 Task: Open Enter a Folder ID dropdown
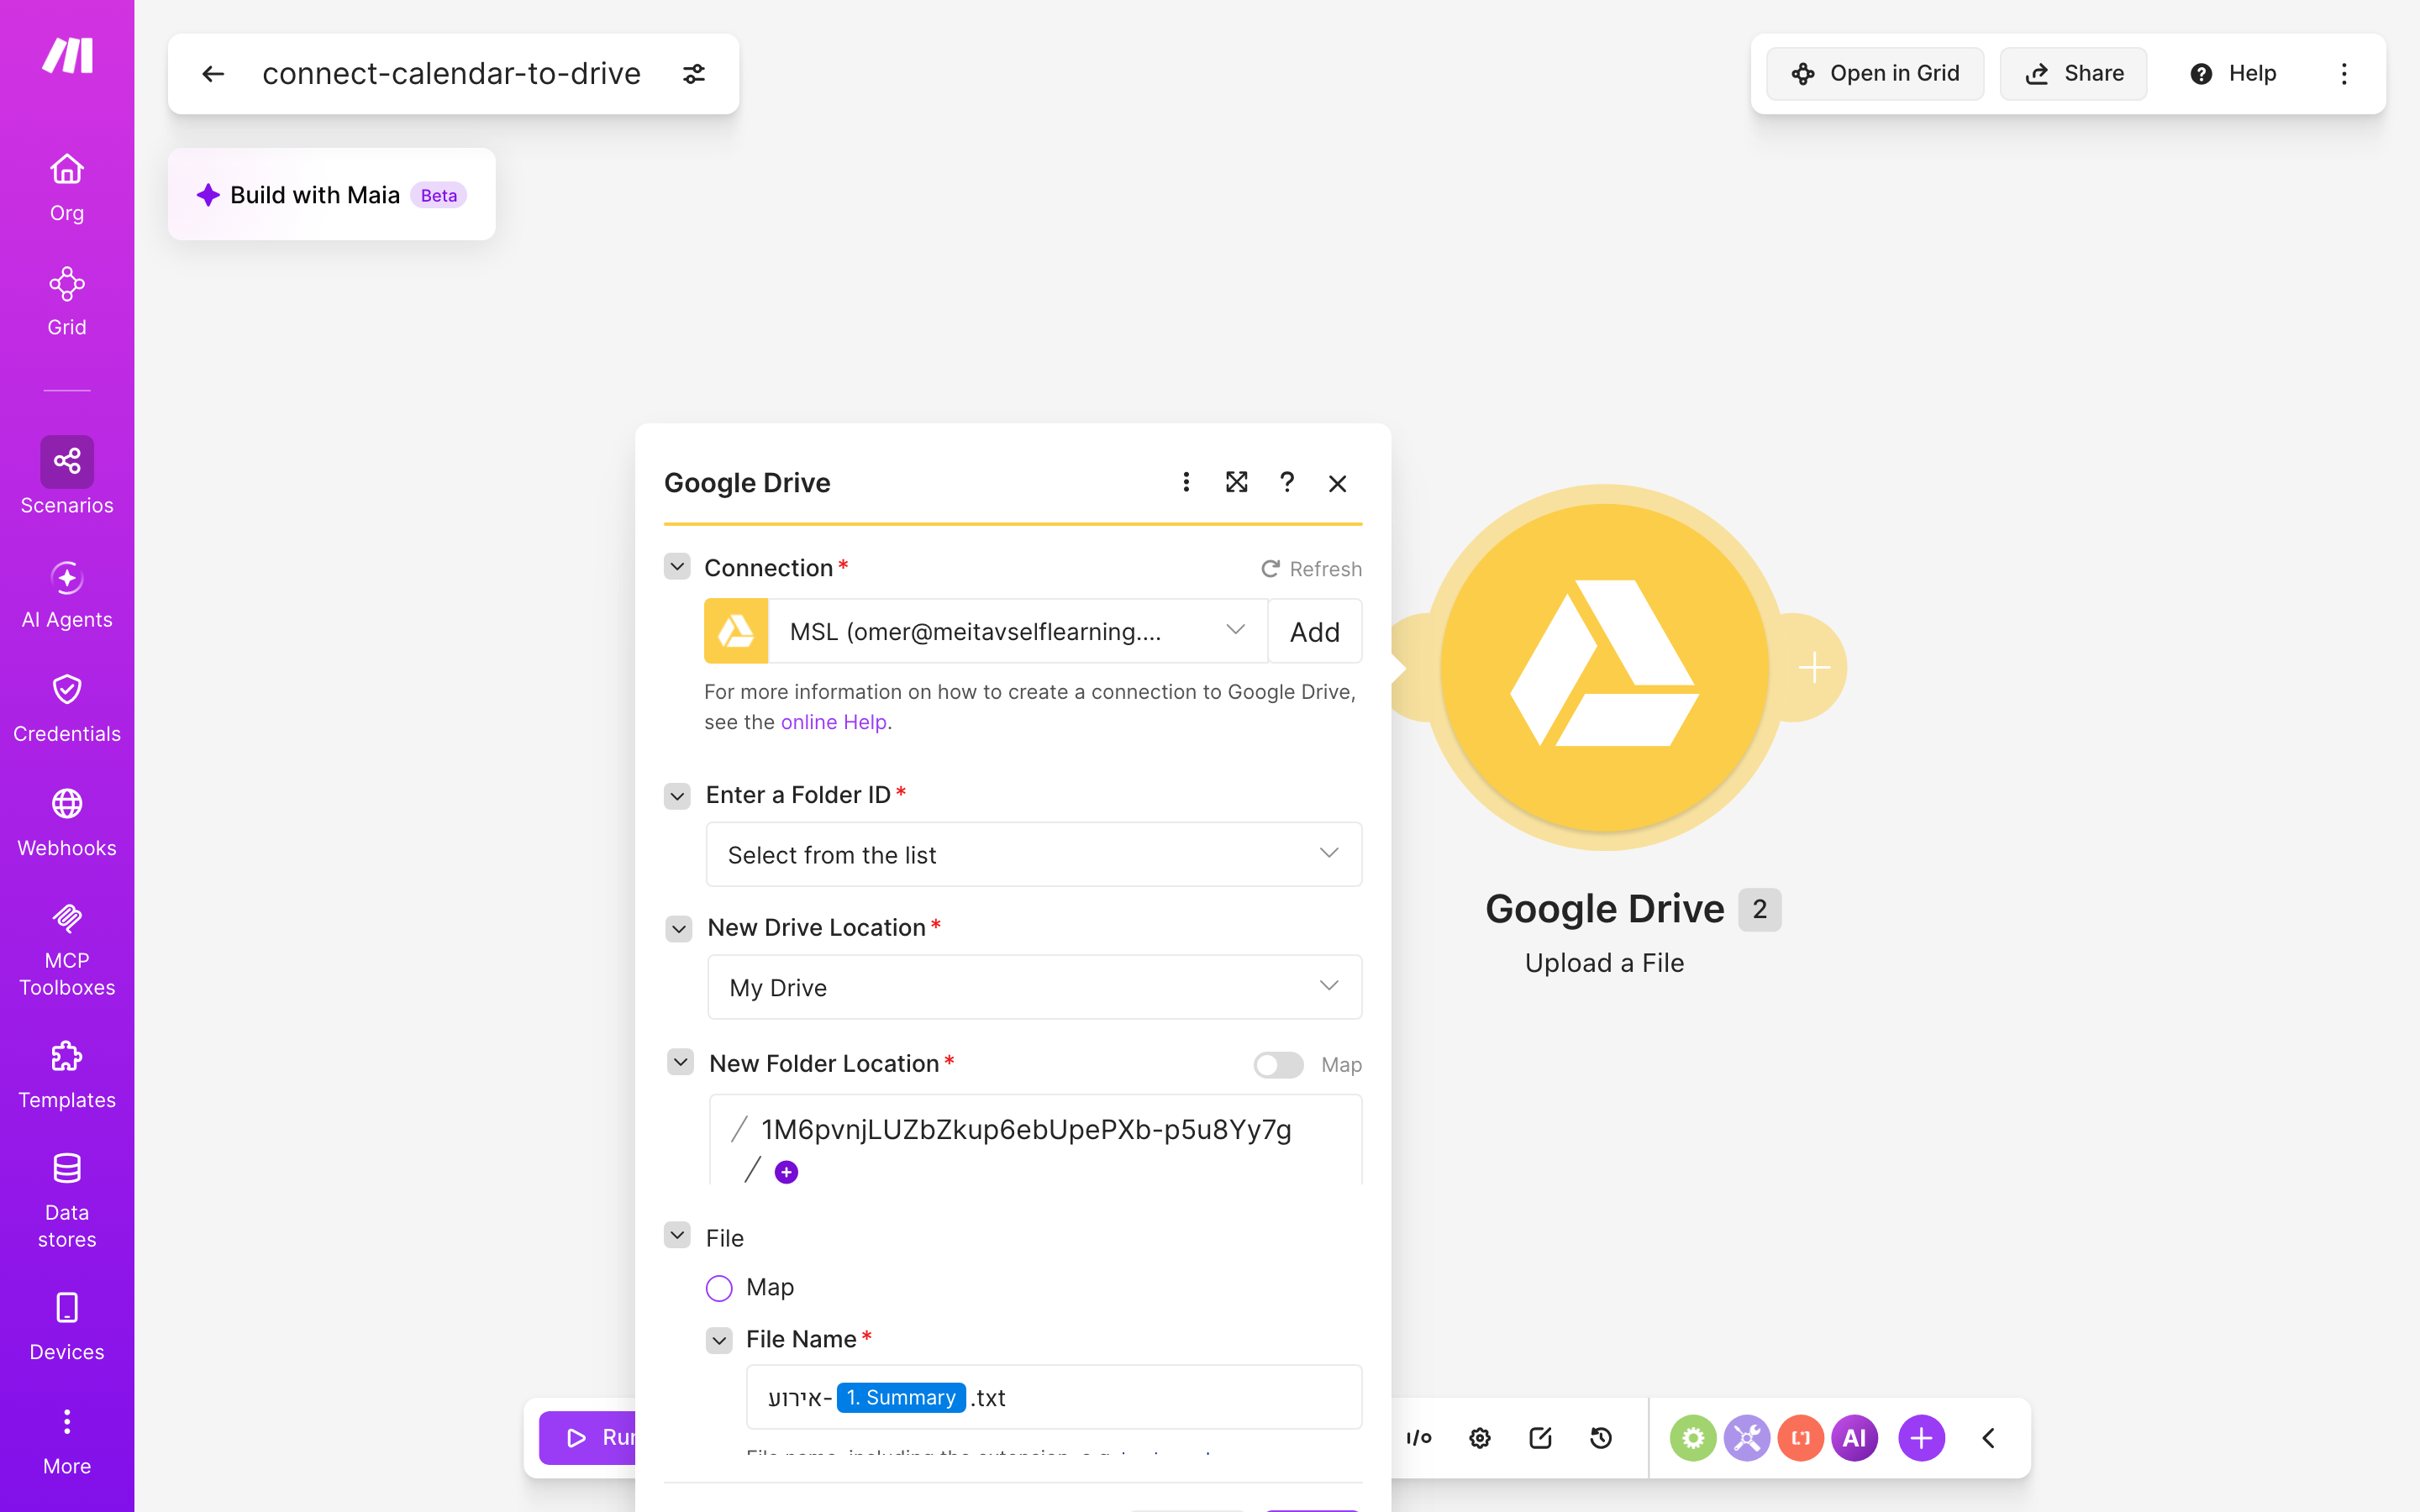[1034, 854]
